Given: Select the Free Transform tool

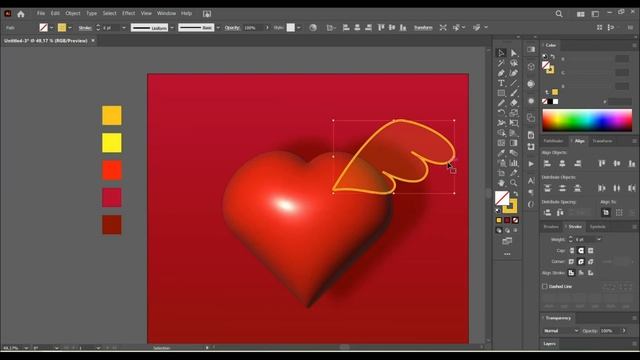Looking at the screenshot, I should pyautogui.click(x=514, y=123).
